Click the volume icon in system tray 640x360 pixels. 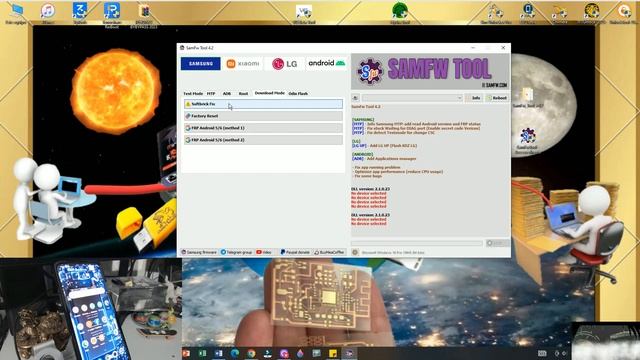pyautogui.click(x=564, y=353)
